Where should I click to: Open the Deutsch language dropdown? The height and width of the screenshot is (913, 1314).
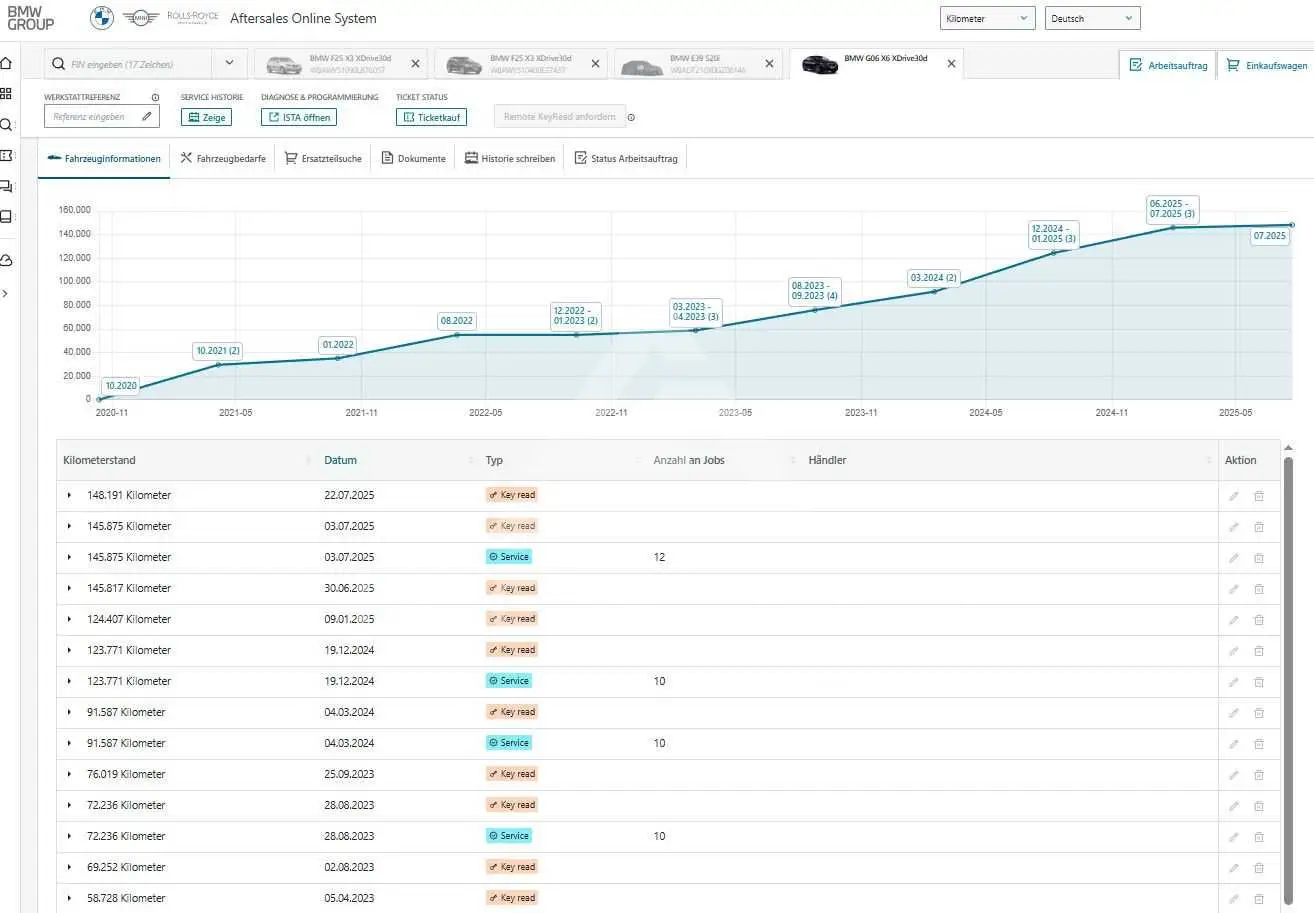pyautogui.click(x=1092, y=18)
